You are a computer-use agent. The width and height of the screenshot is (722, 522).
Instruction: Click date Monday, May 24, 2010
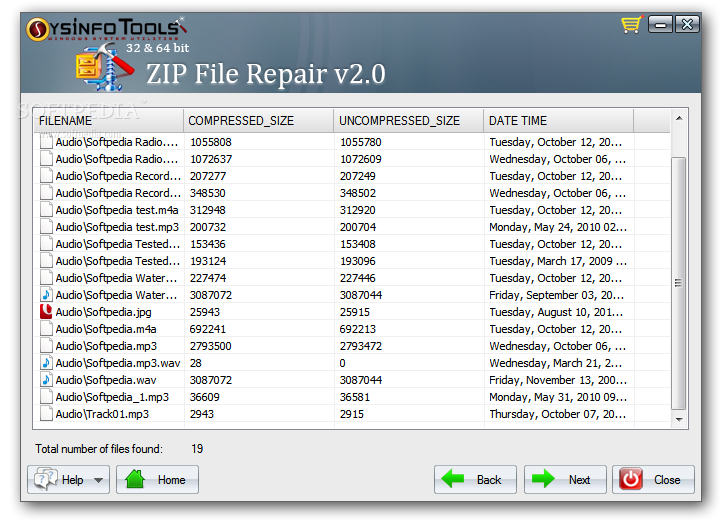point(558,227)
